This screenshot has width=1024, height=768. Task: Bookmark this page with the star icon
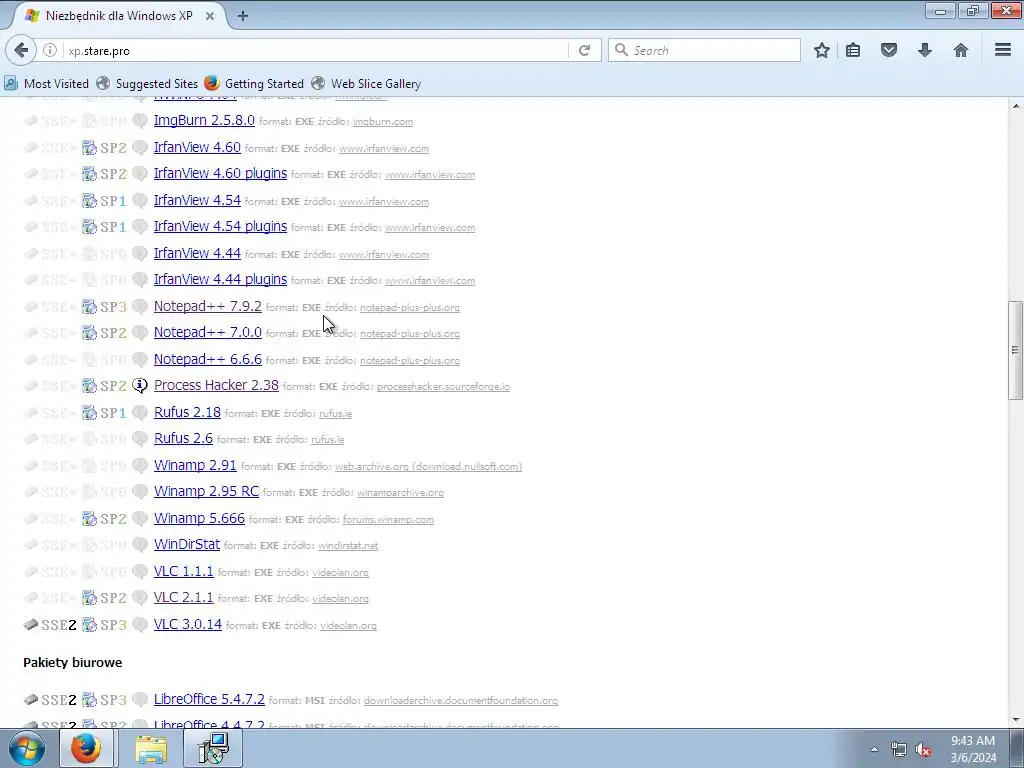(x=822, y=50)
